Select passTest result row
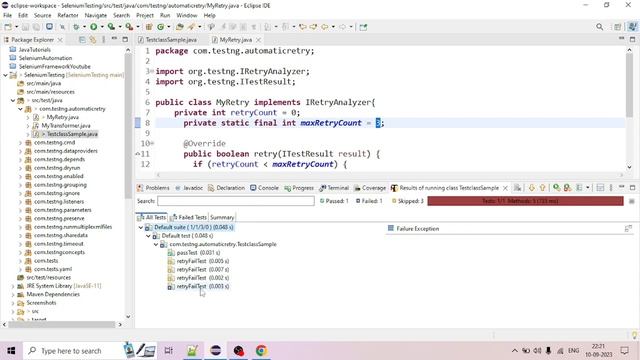The image size is (640, 360). (x=194, y=253)
